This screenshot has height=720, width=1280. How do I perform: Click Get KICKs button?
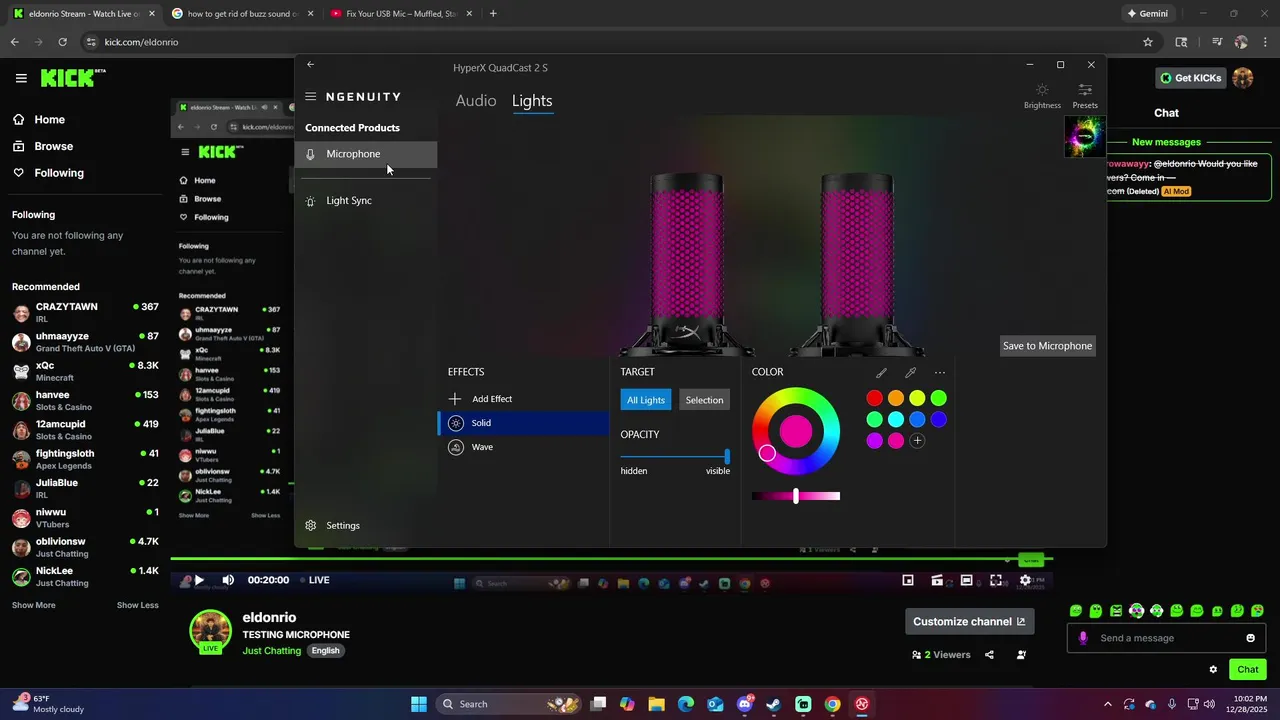point(1190,78)
